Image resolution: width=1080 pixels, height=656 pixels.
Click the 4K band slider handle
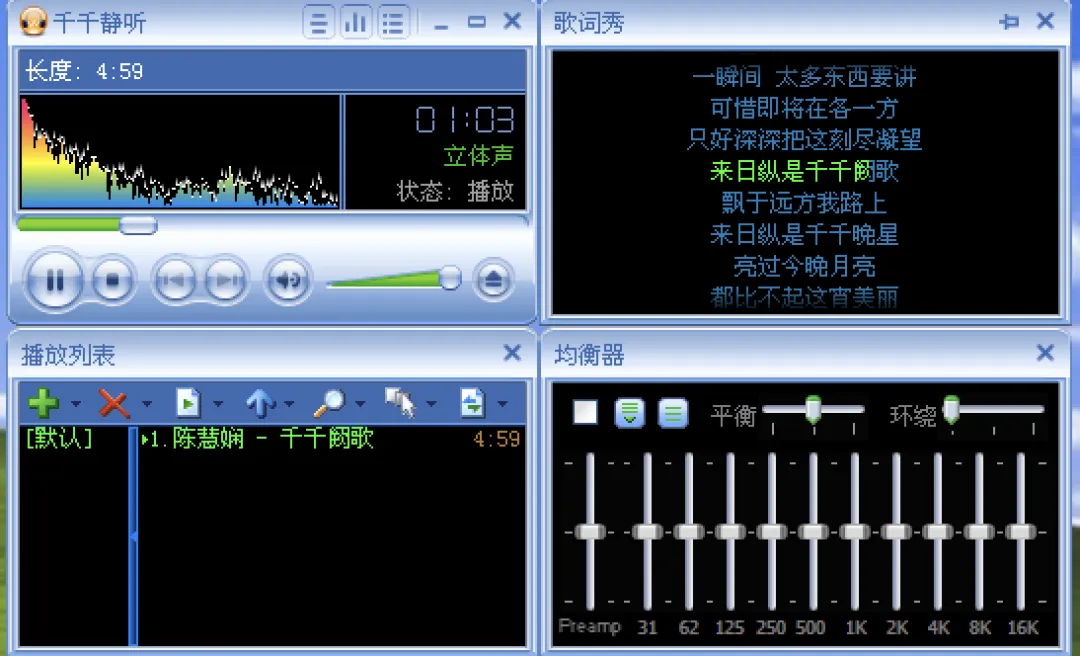938,532
